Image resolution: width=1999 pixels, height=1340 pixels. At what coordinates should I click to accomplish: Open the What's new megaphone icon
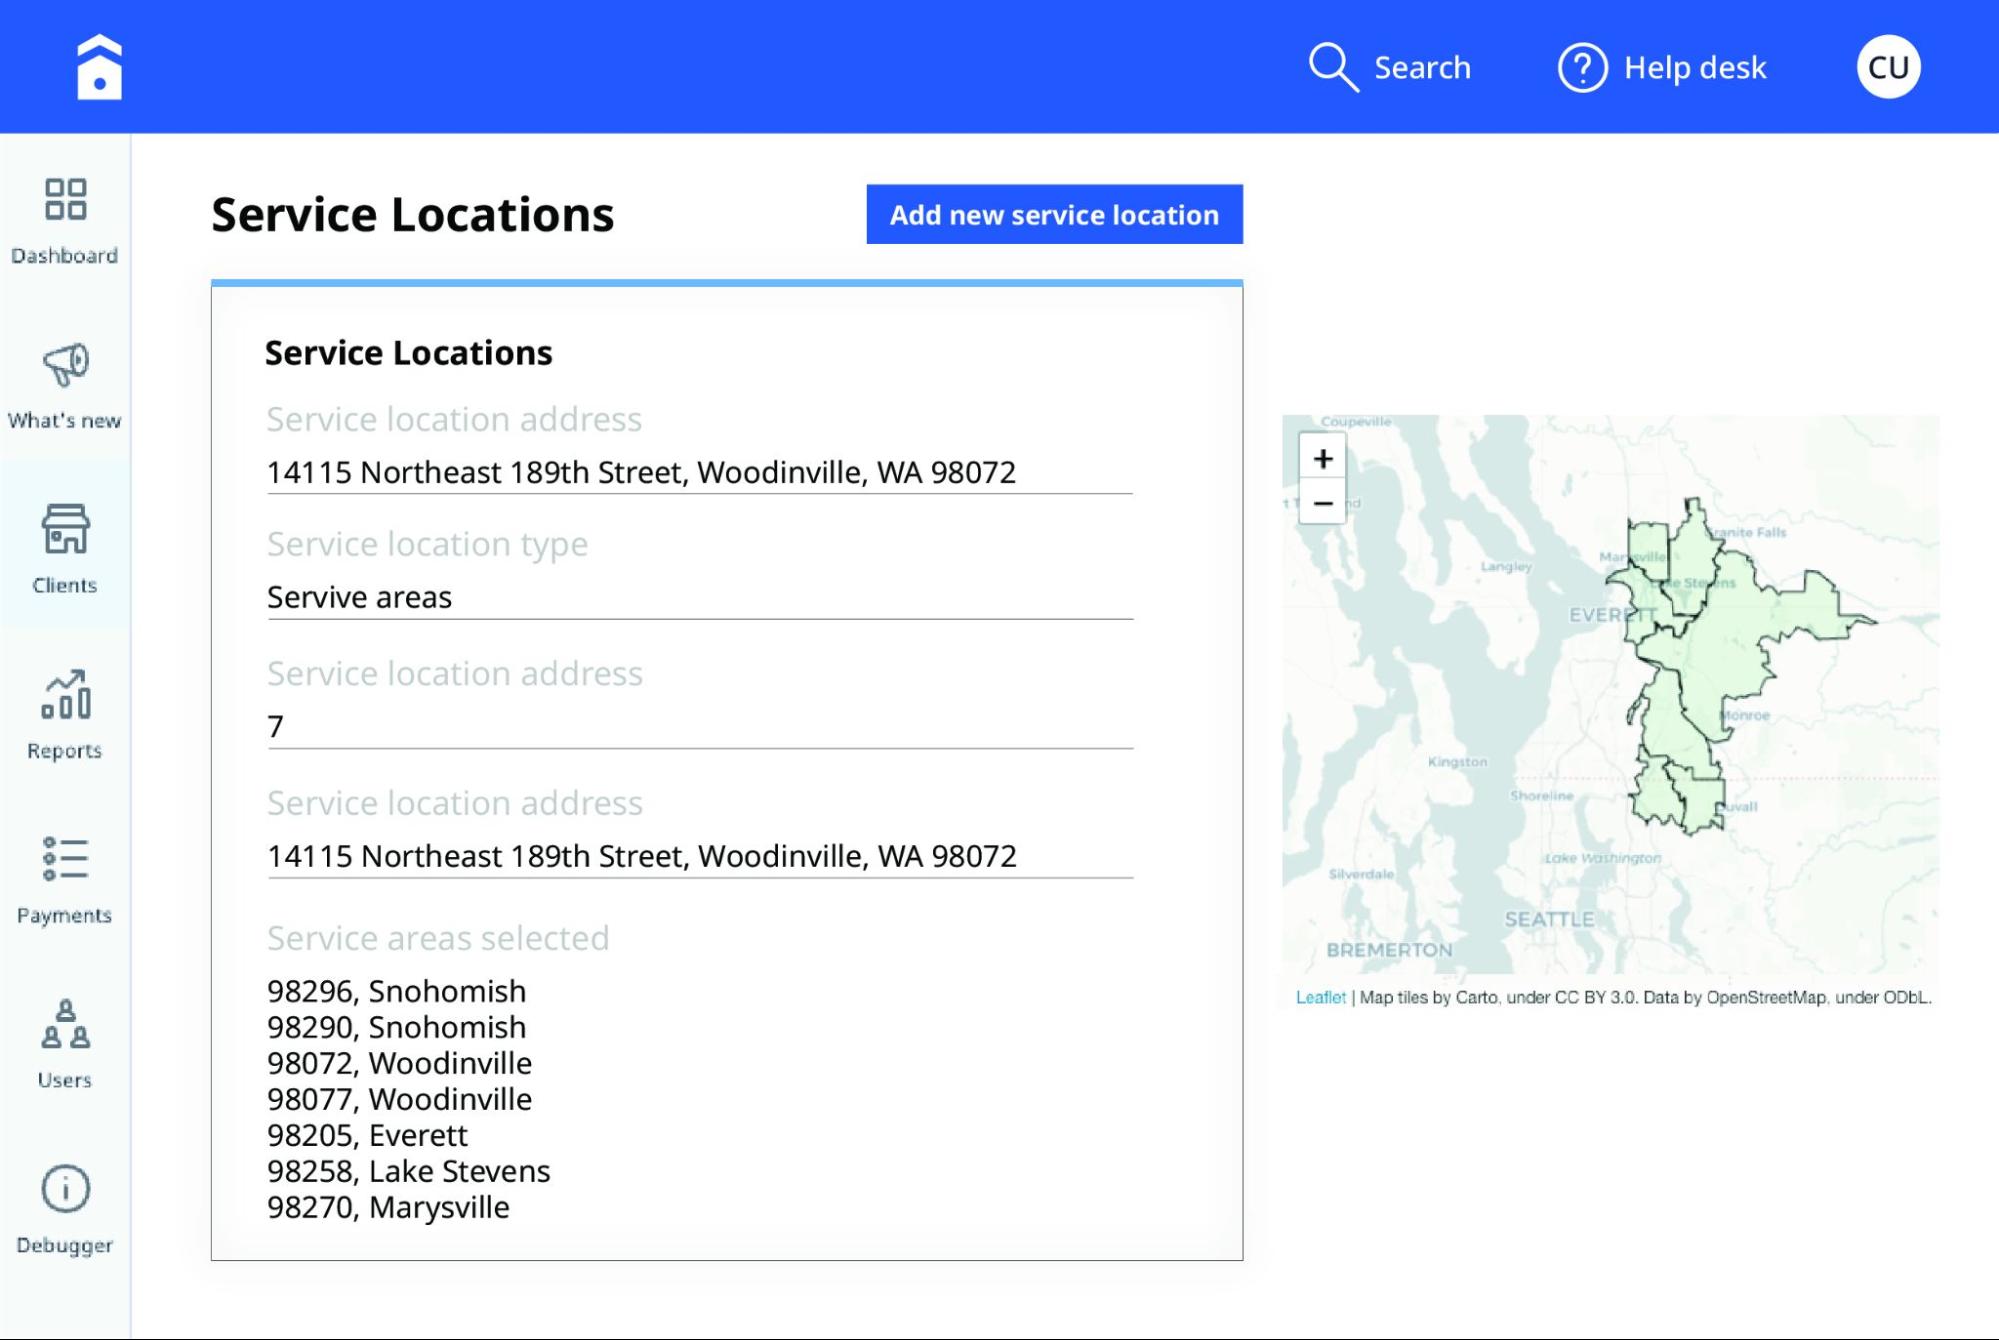tap(66, 365)
